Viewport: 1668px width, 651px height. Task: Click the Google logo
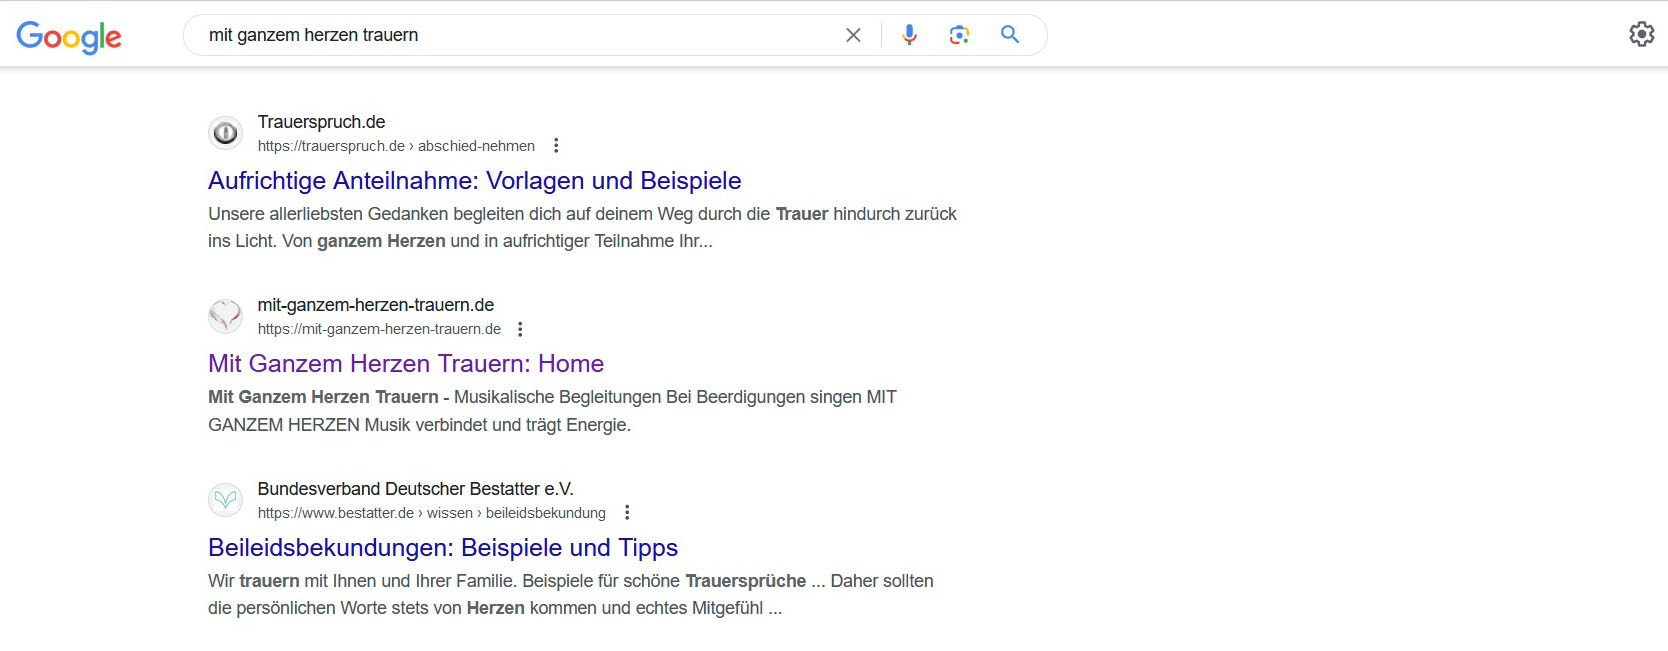pos(69,36)
